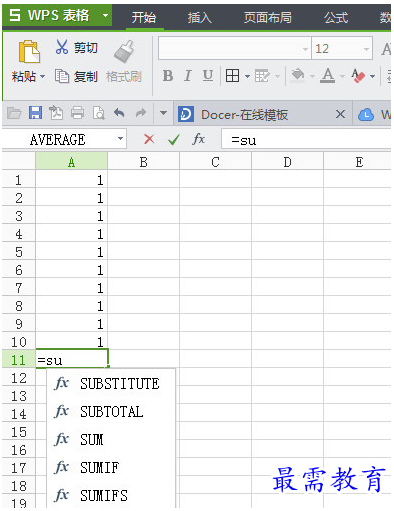Click the Copy icon
The width and height of the screenshot is (394, 511).
pyautogui.click(x=62, y=76)
